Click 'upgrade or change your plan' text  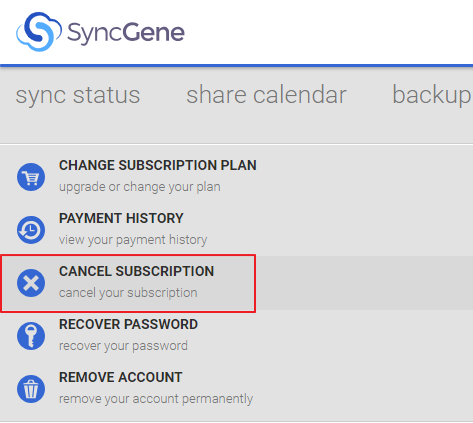[x=140, y=187]
